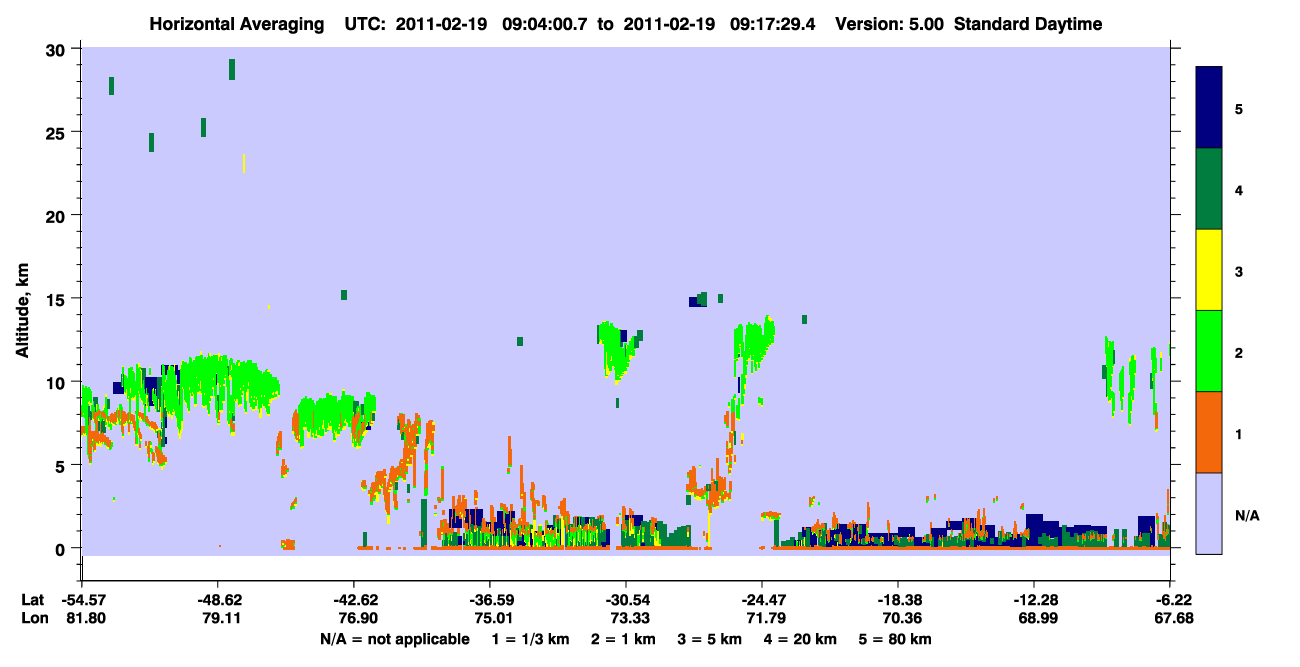Viewport: 1300px width, 667px height.
Task: Click the end time '09:17:29.4'
Action: (x=773, y=24)
